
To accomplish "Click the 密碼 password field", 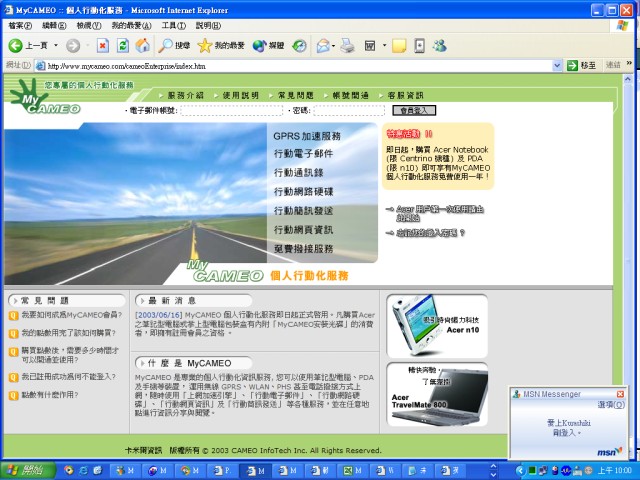I will tap(349, 110).
